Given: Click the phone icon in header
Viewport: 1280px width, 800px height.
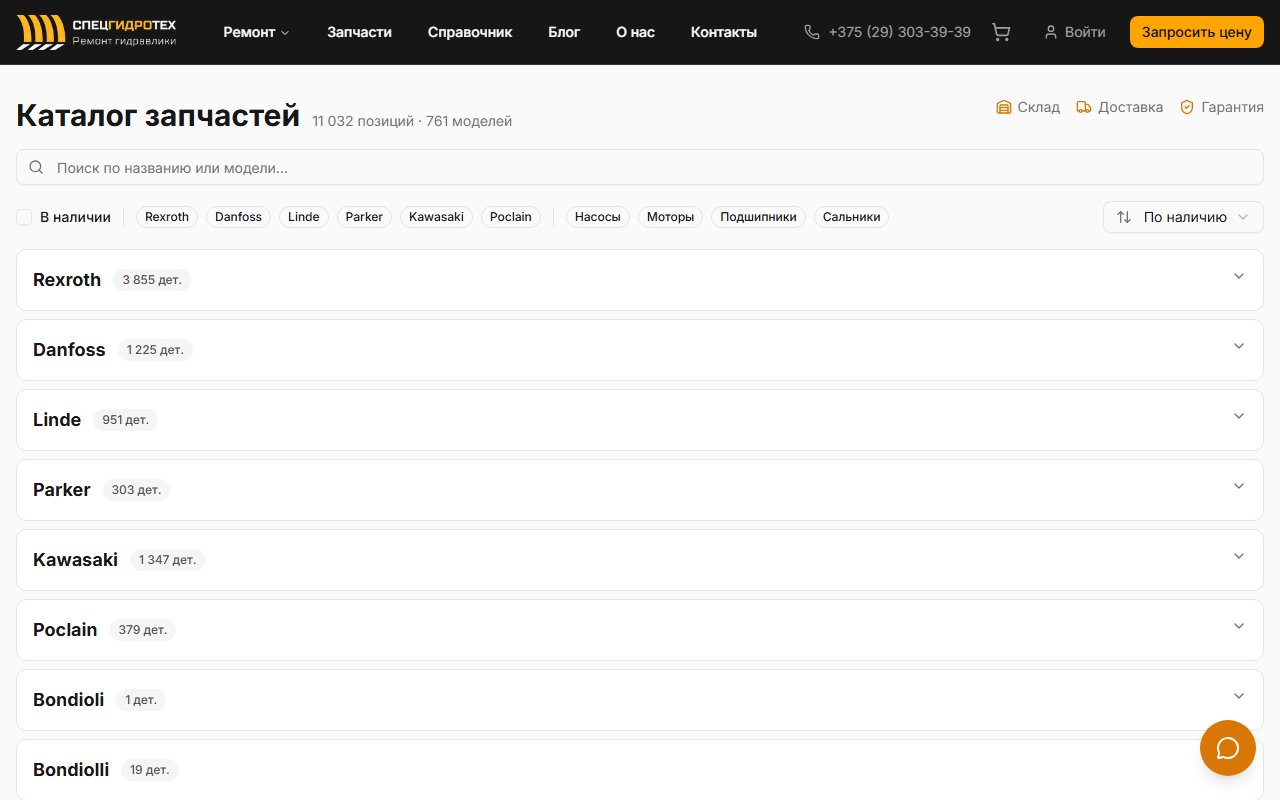Looking at the screenshot, I should click(812, 32).
